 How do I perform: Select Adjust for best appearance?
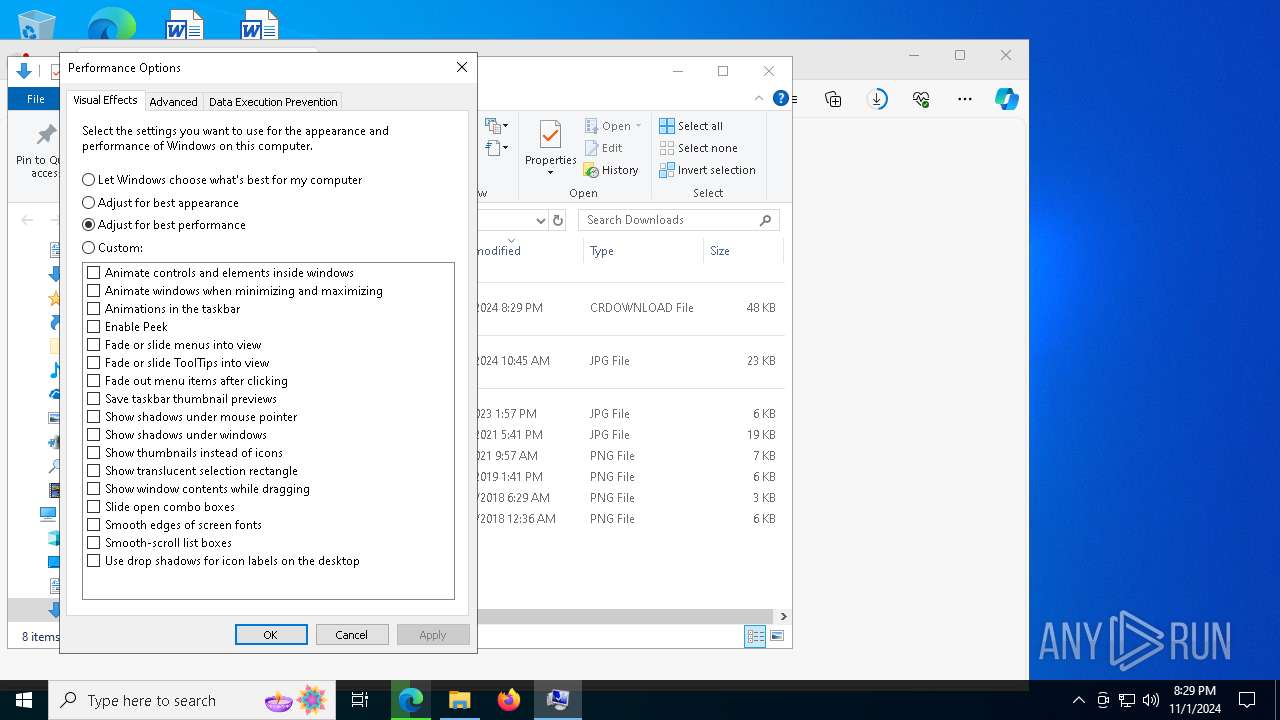click(160, 202)
